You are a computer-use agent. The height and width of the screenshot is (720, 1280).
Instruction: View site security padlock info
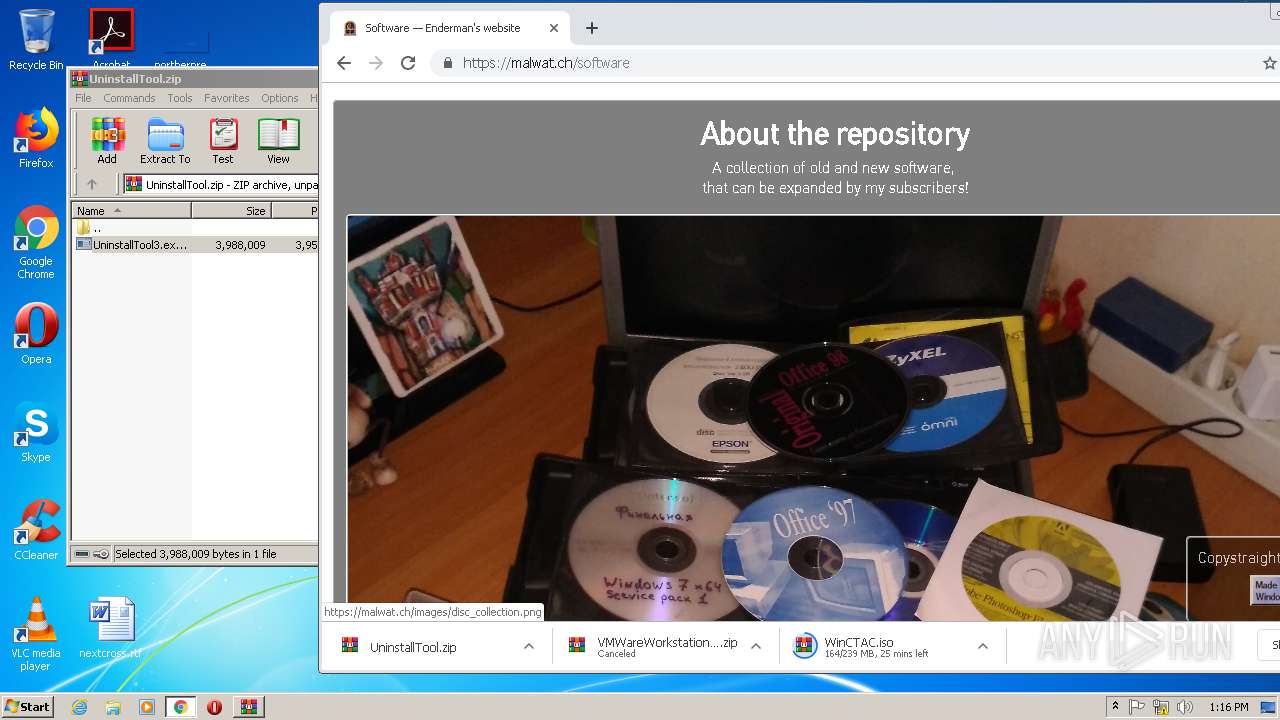click(447, 63)
